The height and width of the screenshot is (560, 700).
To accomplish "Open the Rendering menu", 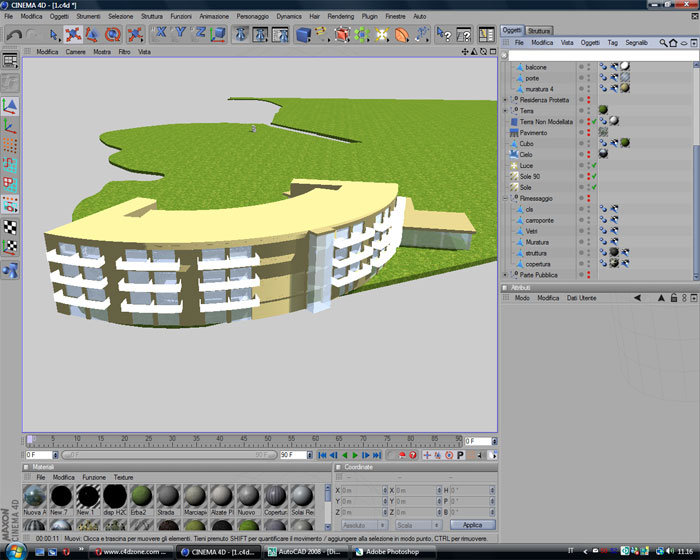I will coord(341,16).
